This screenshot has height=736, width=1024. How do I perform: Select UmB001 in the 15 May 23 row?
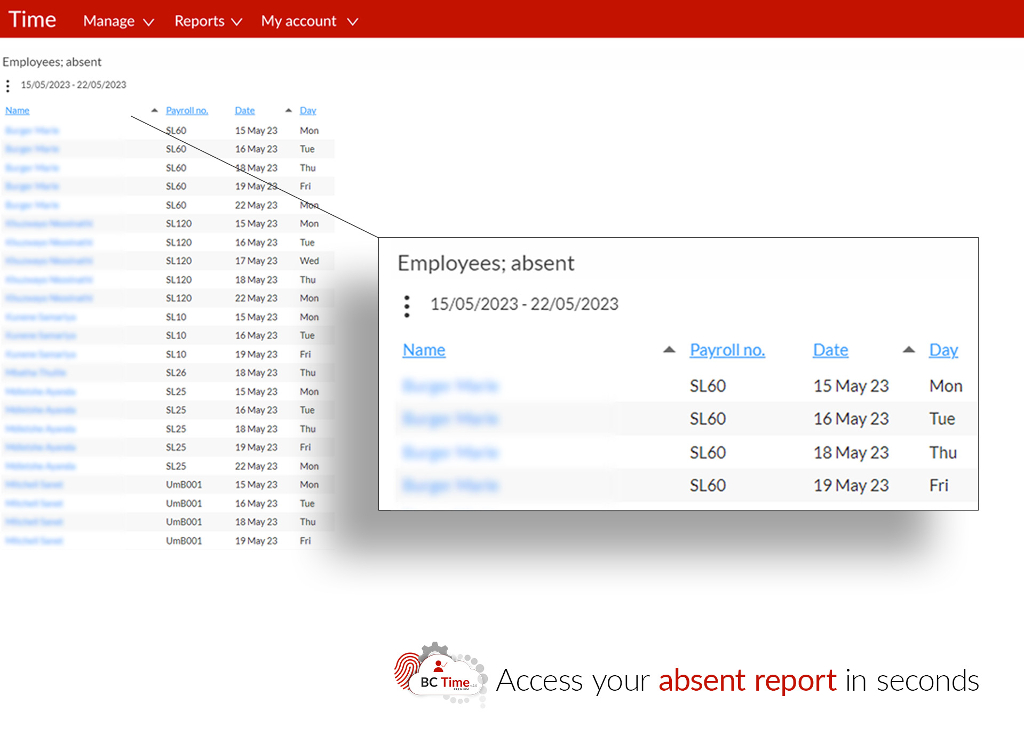pyautogui.click(x=184, y=485)
